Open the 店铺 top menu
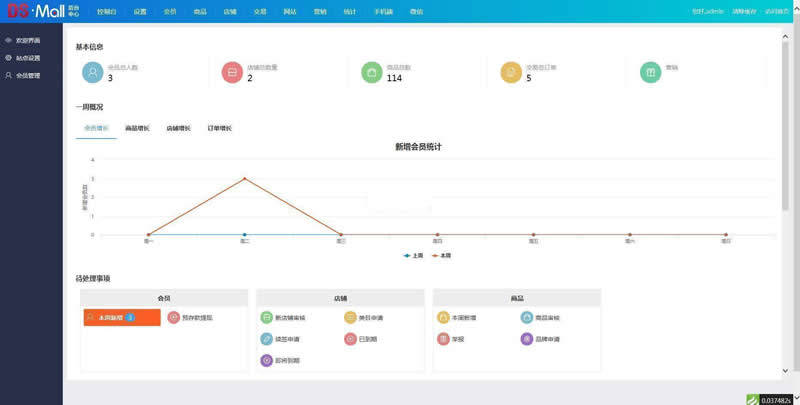The width and height of the screenshot is (800, 405). pos(230,11)
